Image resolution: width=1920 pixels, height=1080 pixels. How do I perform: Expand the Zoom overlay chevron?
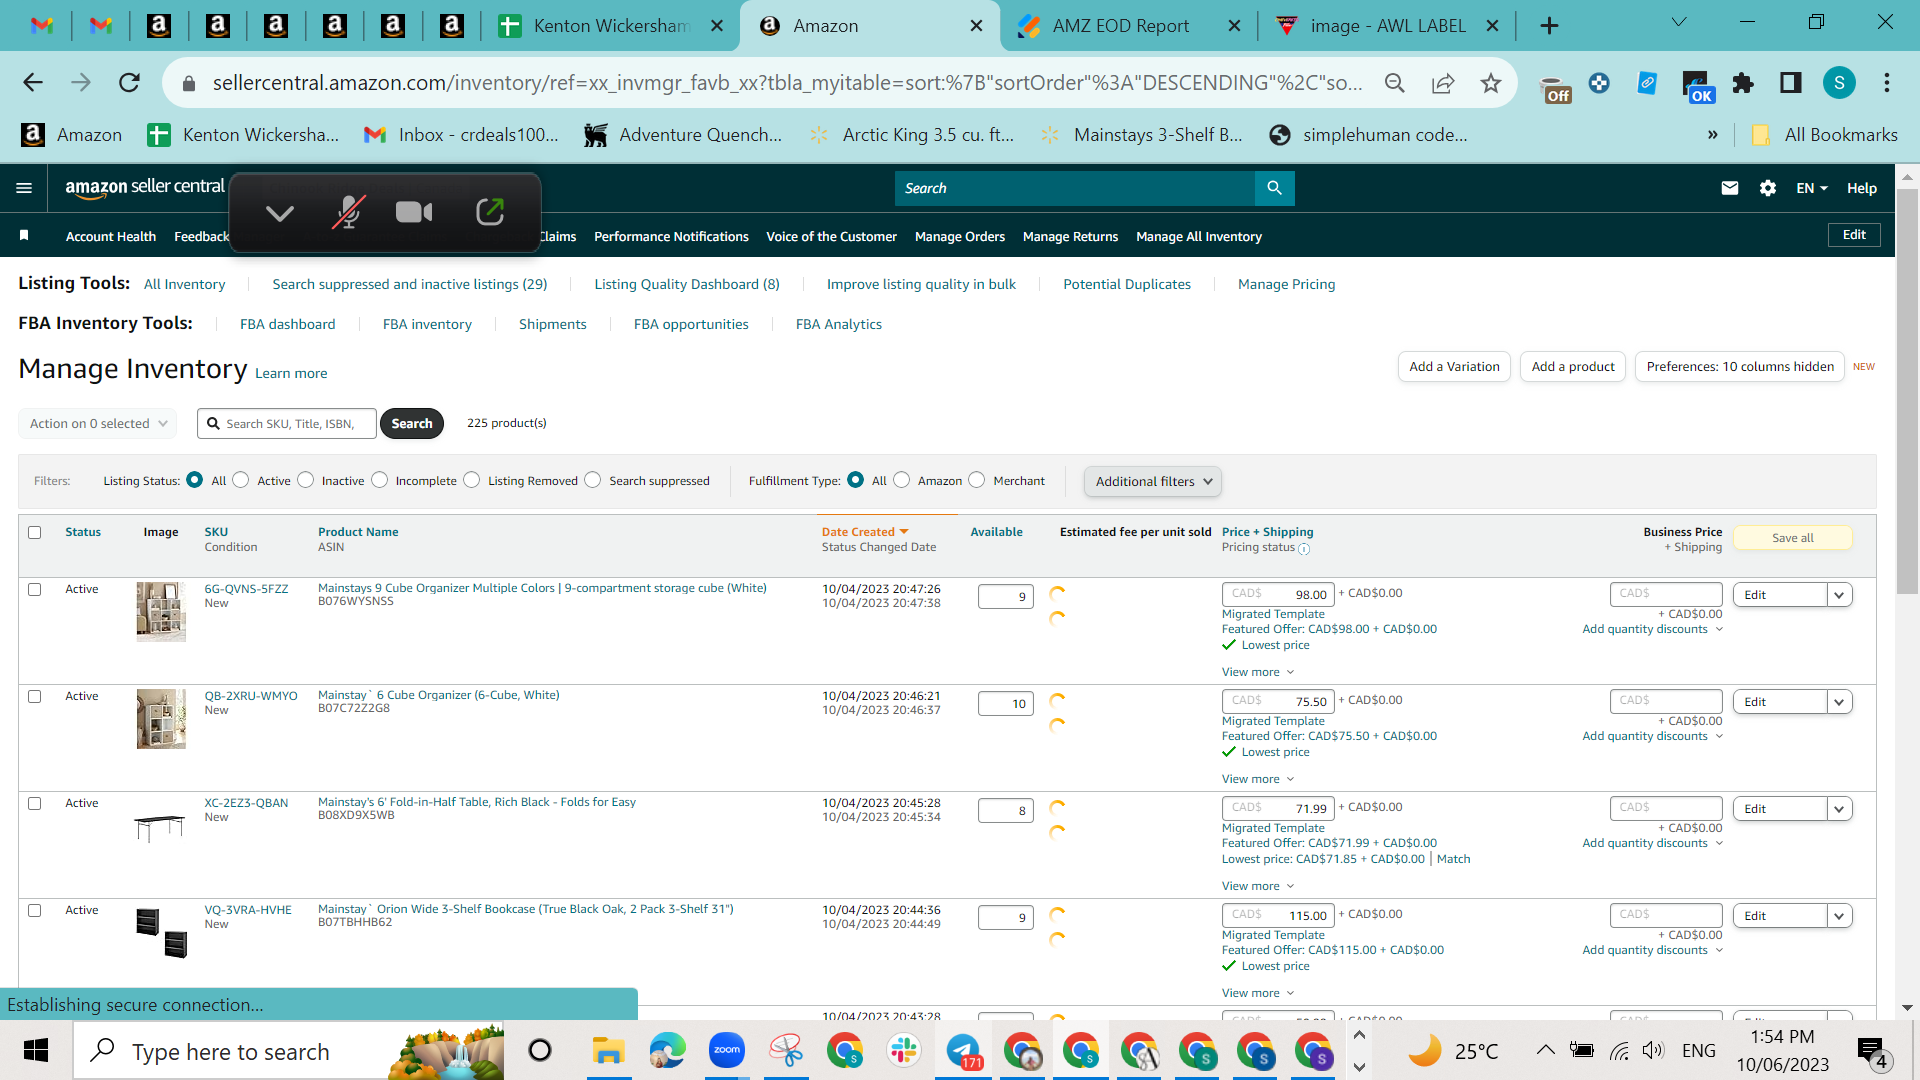pos(280,213)
